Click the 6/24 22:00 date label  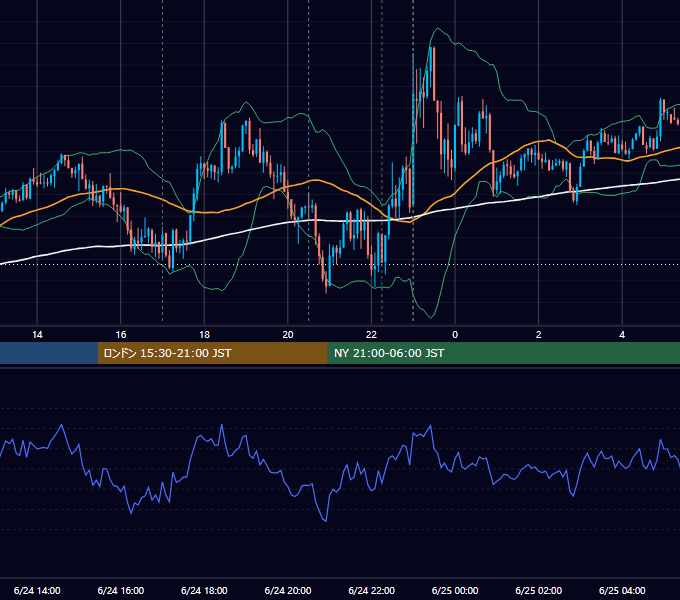coord(372,591)
